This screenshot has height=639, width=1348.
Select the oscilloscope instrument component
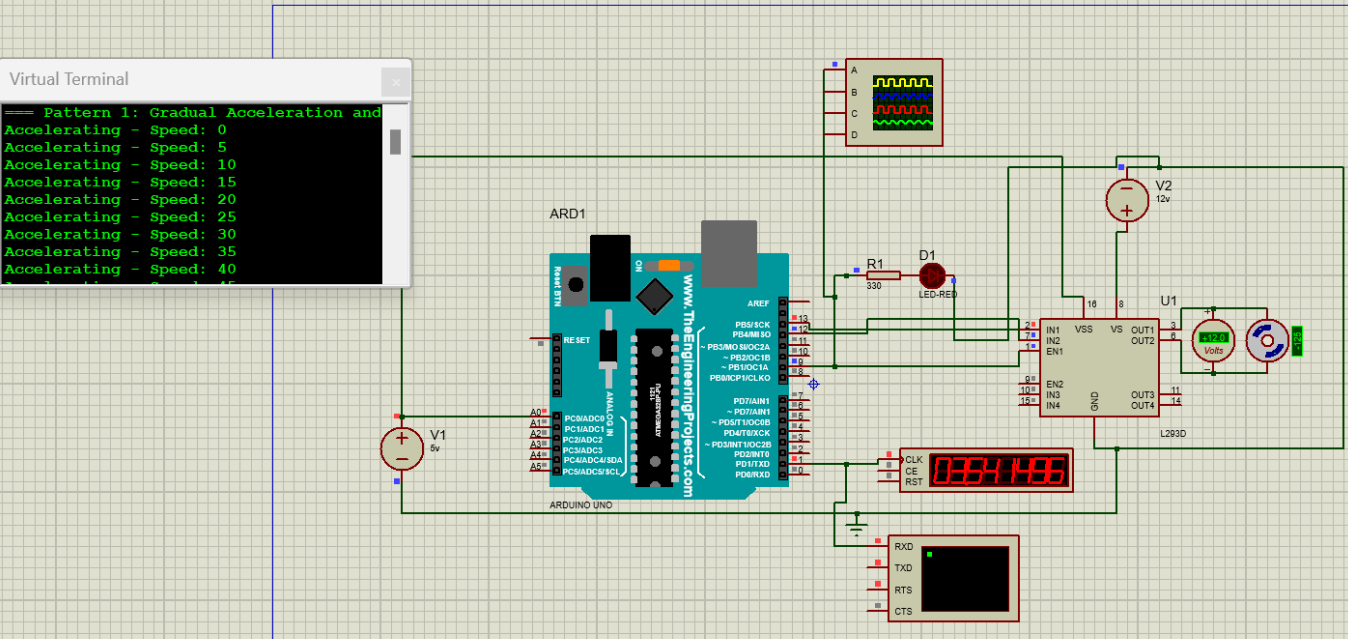click(x=895, y=101)
